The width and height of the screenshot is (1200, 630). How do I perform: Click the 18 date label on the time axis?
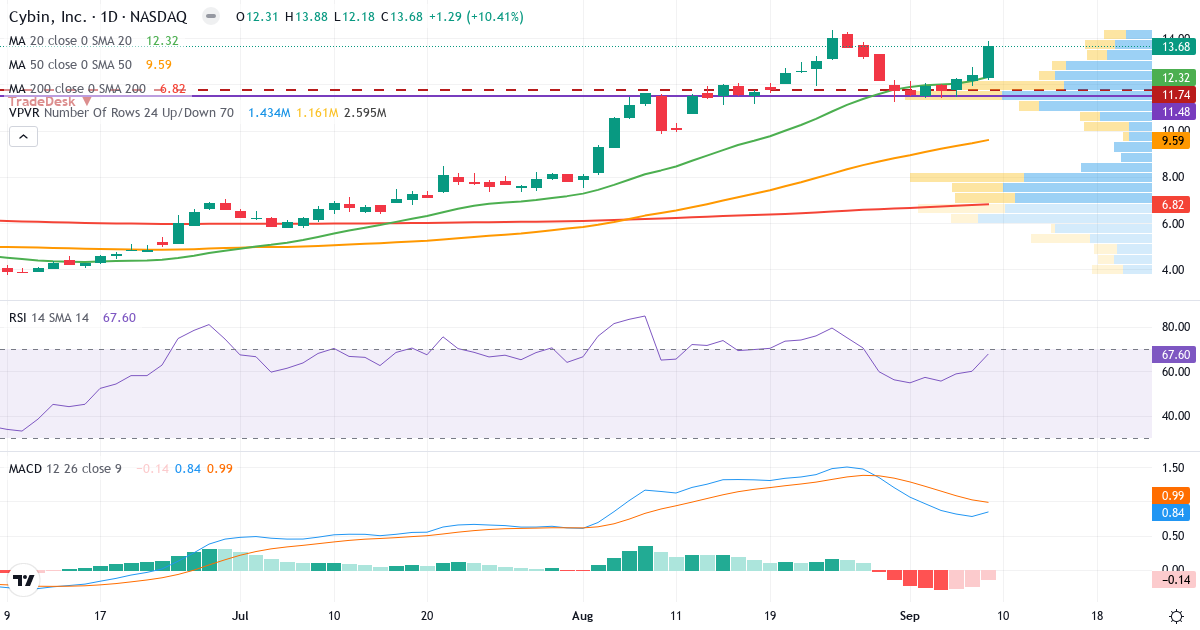click(1099, 617)
